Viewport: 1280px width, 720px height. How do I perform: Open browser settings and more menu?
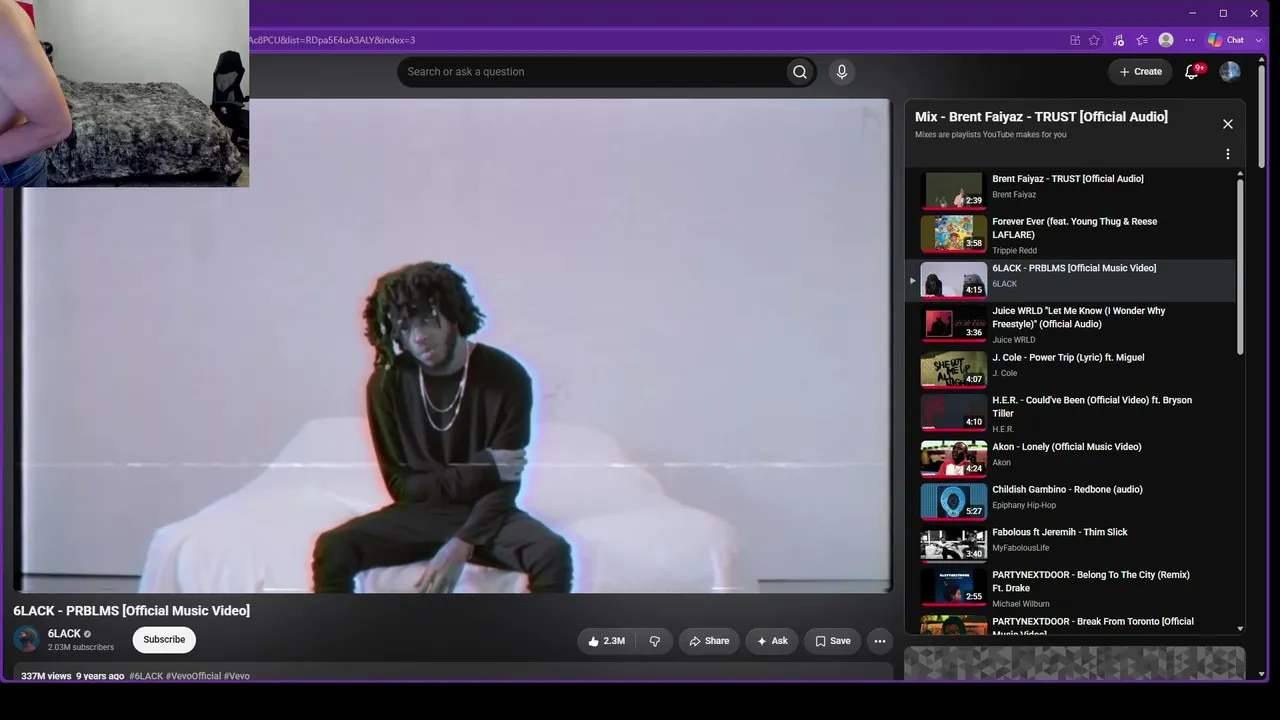click(1190, 40)
